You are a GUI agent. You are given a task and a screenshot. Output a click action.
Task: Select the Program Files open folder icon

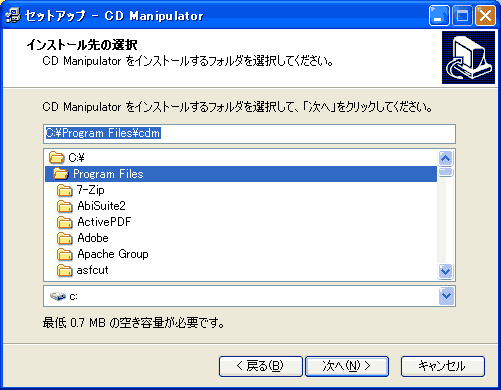(61, 173)
